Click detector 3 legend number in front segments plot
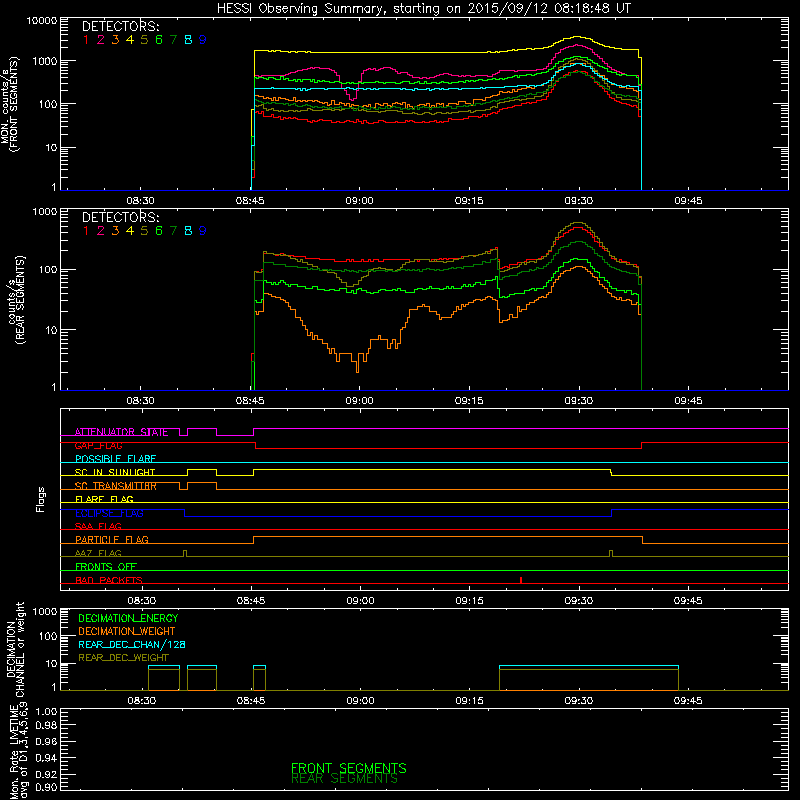Viewport: 800px width, 800px height. pyautogui.click(x=115, y=40)
